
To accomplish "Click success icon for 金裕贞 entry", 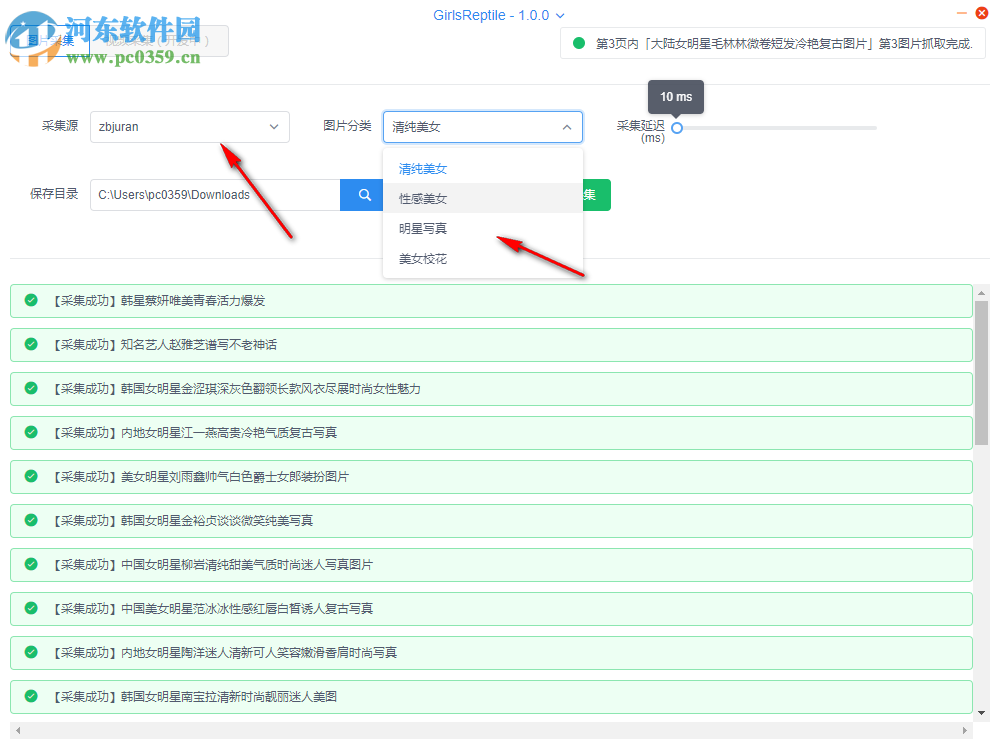I will pyautogui.click(x=31, y=520).
